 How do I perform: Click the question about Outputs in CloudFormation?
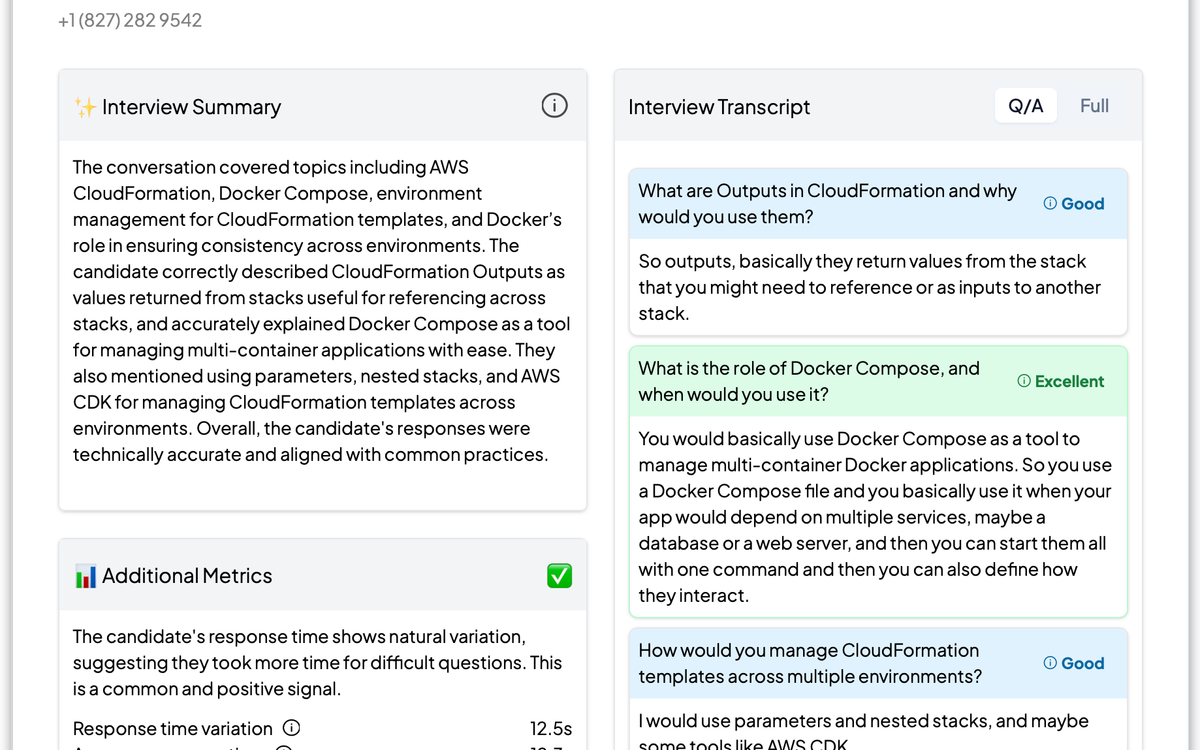coord(827,204)
